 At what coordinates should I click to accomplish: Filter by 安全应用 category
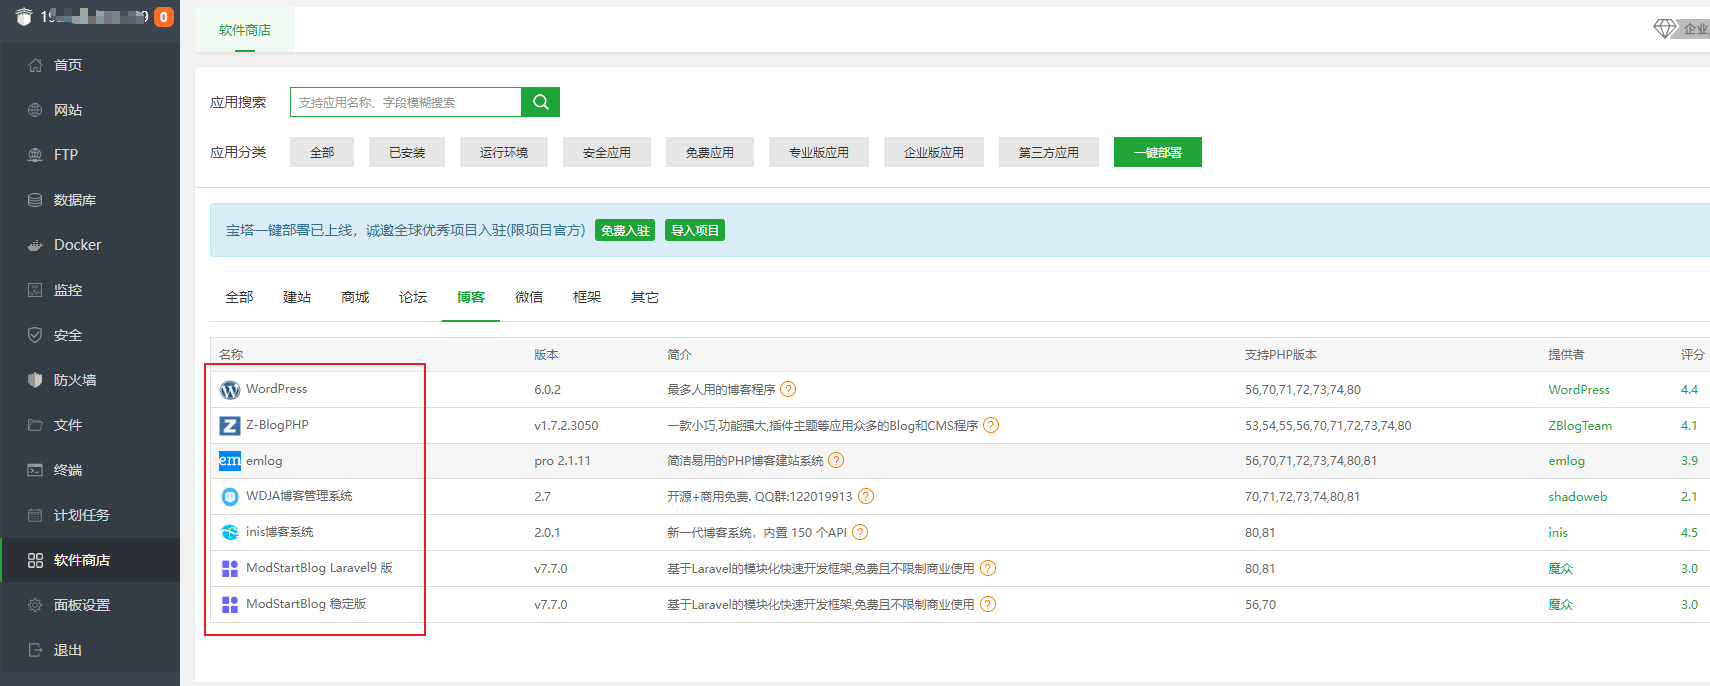coord(607,152)
